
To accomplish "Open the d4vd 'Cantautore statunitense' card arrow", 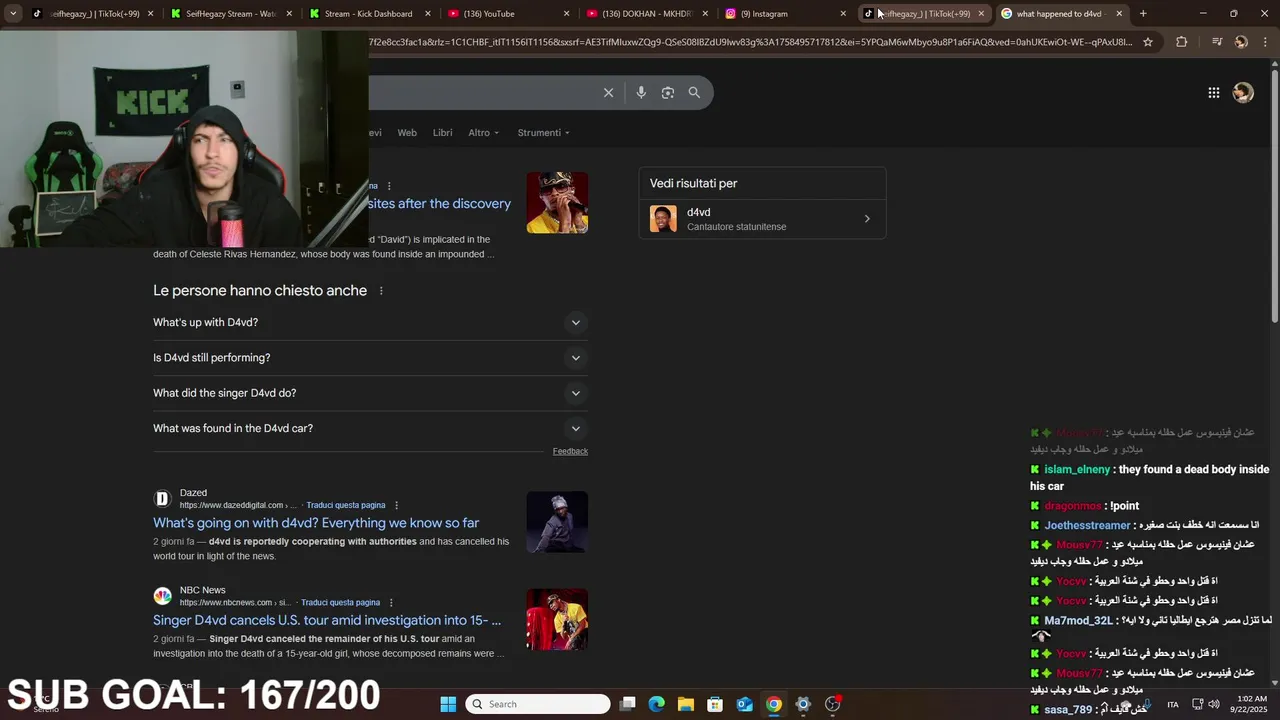I will (867, 219).
